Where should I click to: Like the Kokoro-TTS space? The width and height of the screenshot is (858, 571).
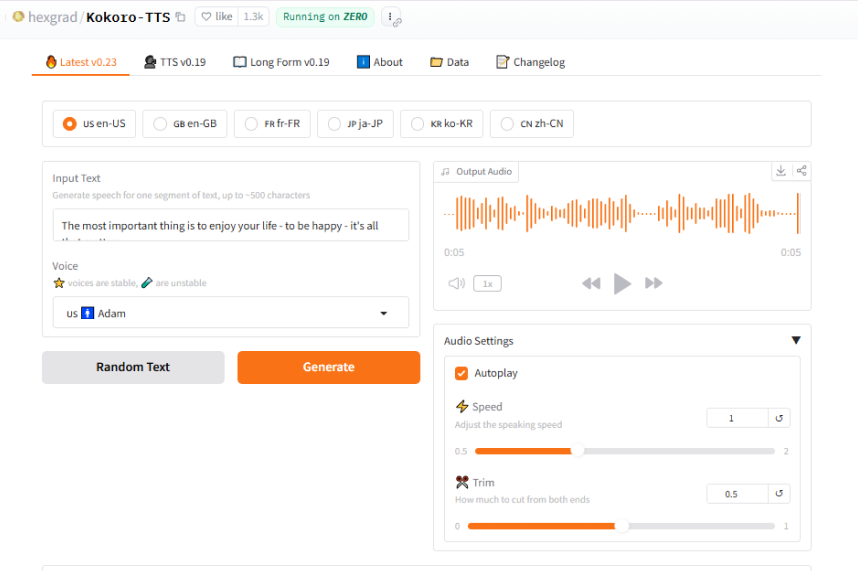217,16
